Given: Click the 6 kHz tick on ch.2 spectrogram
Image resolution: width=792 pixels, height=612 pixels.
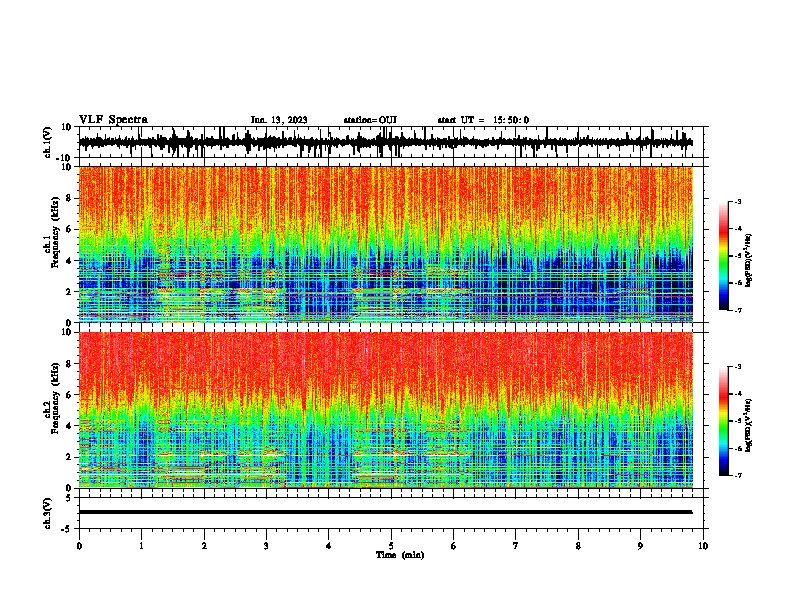Looking at the screenshot, I should [70, 395].
